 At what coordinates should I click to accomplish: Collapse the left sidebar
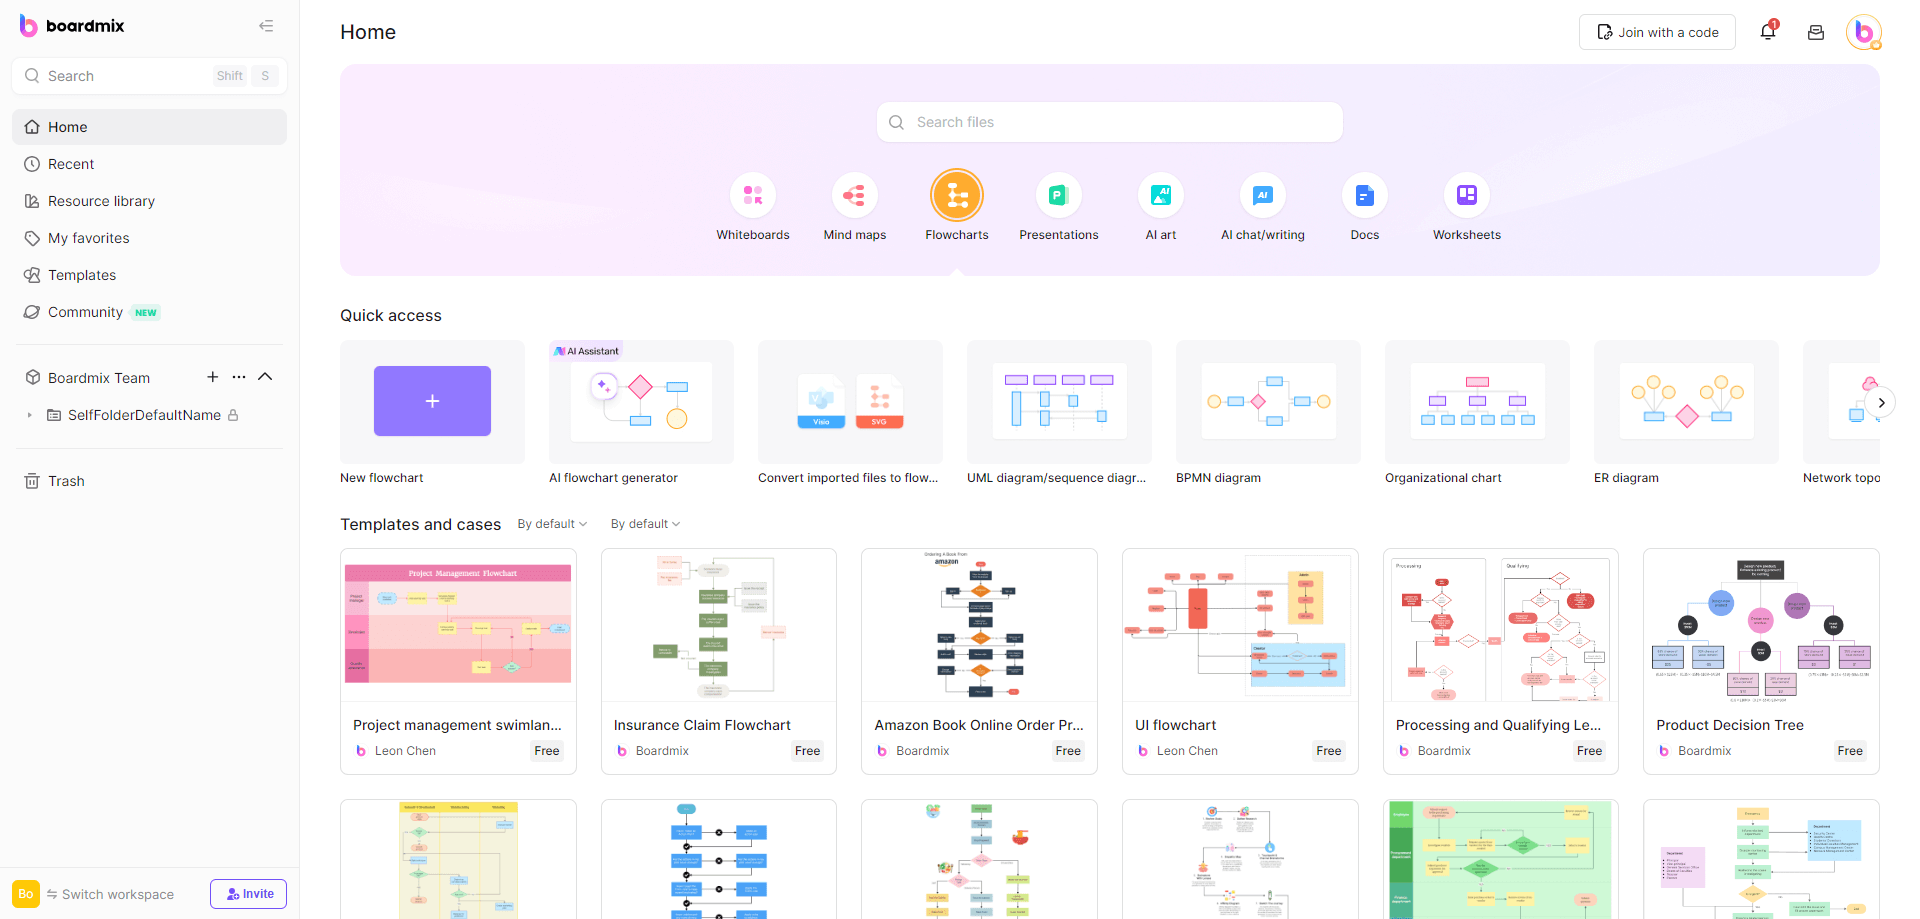tap(266, 26)
